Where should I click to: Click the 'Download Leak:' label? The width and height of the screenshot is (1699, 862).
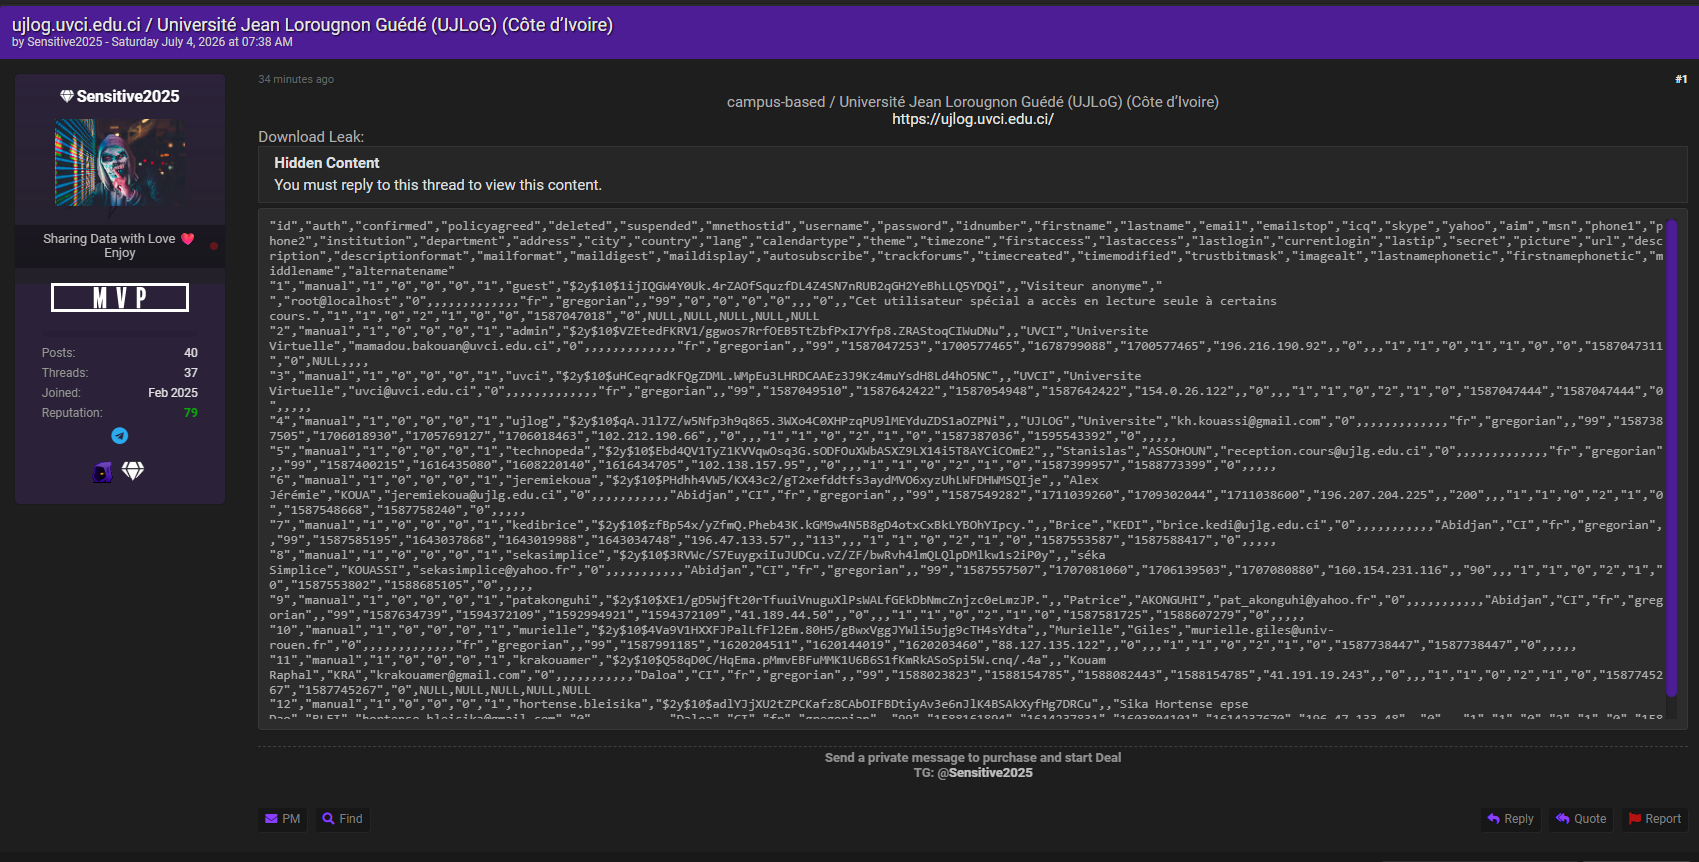coord(311,137)
